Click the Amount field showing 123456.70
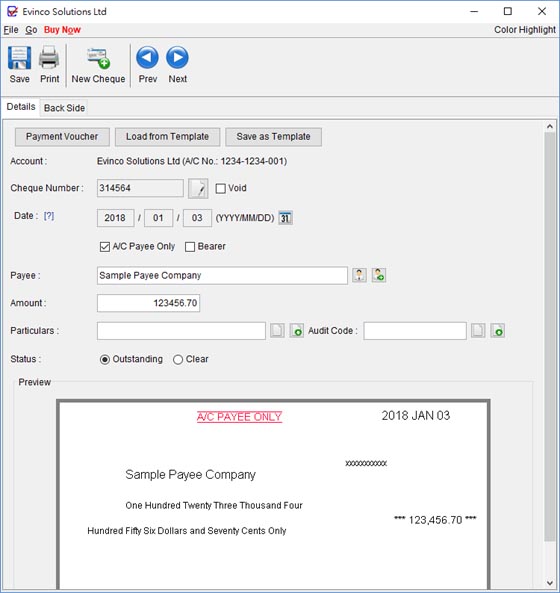This screenshot has height=593, width=560. pyautogui.click(x=148, y=303)
